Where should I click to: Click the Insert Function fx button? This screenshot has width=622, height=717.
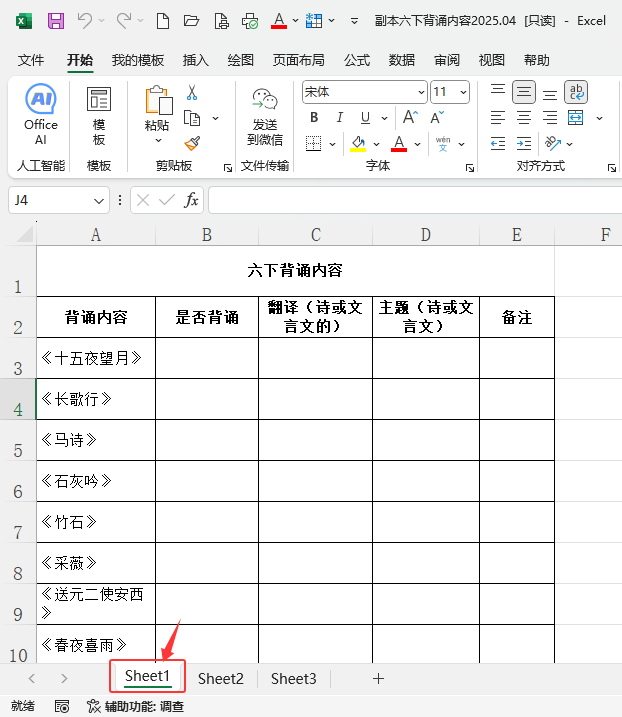click(191, 200)
